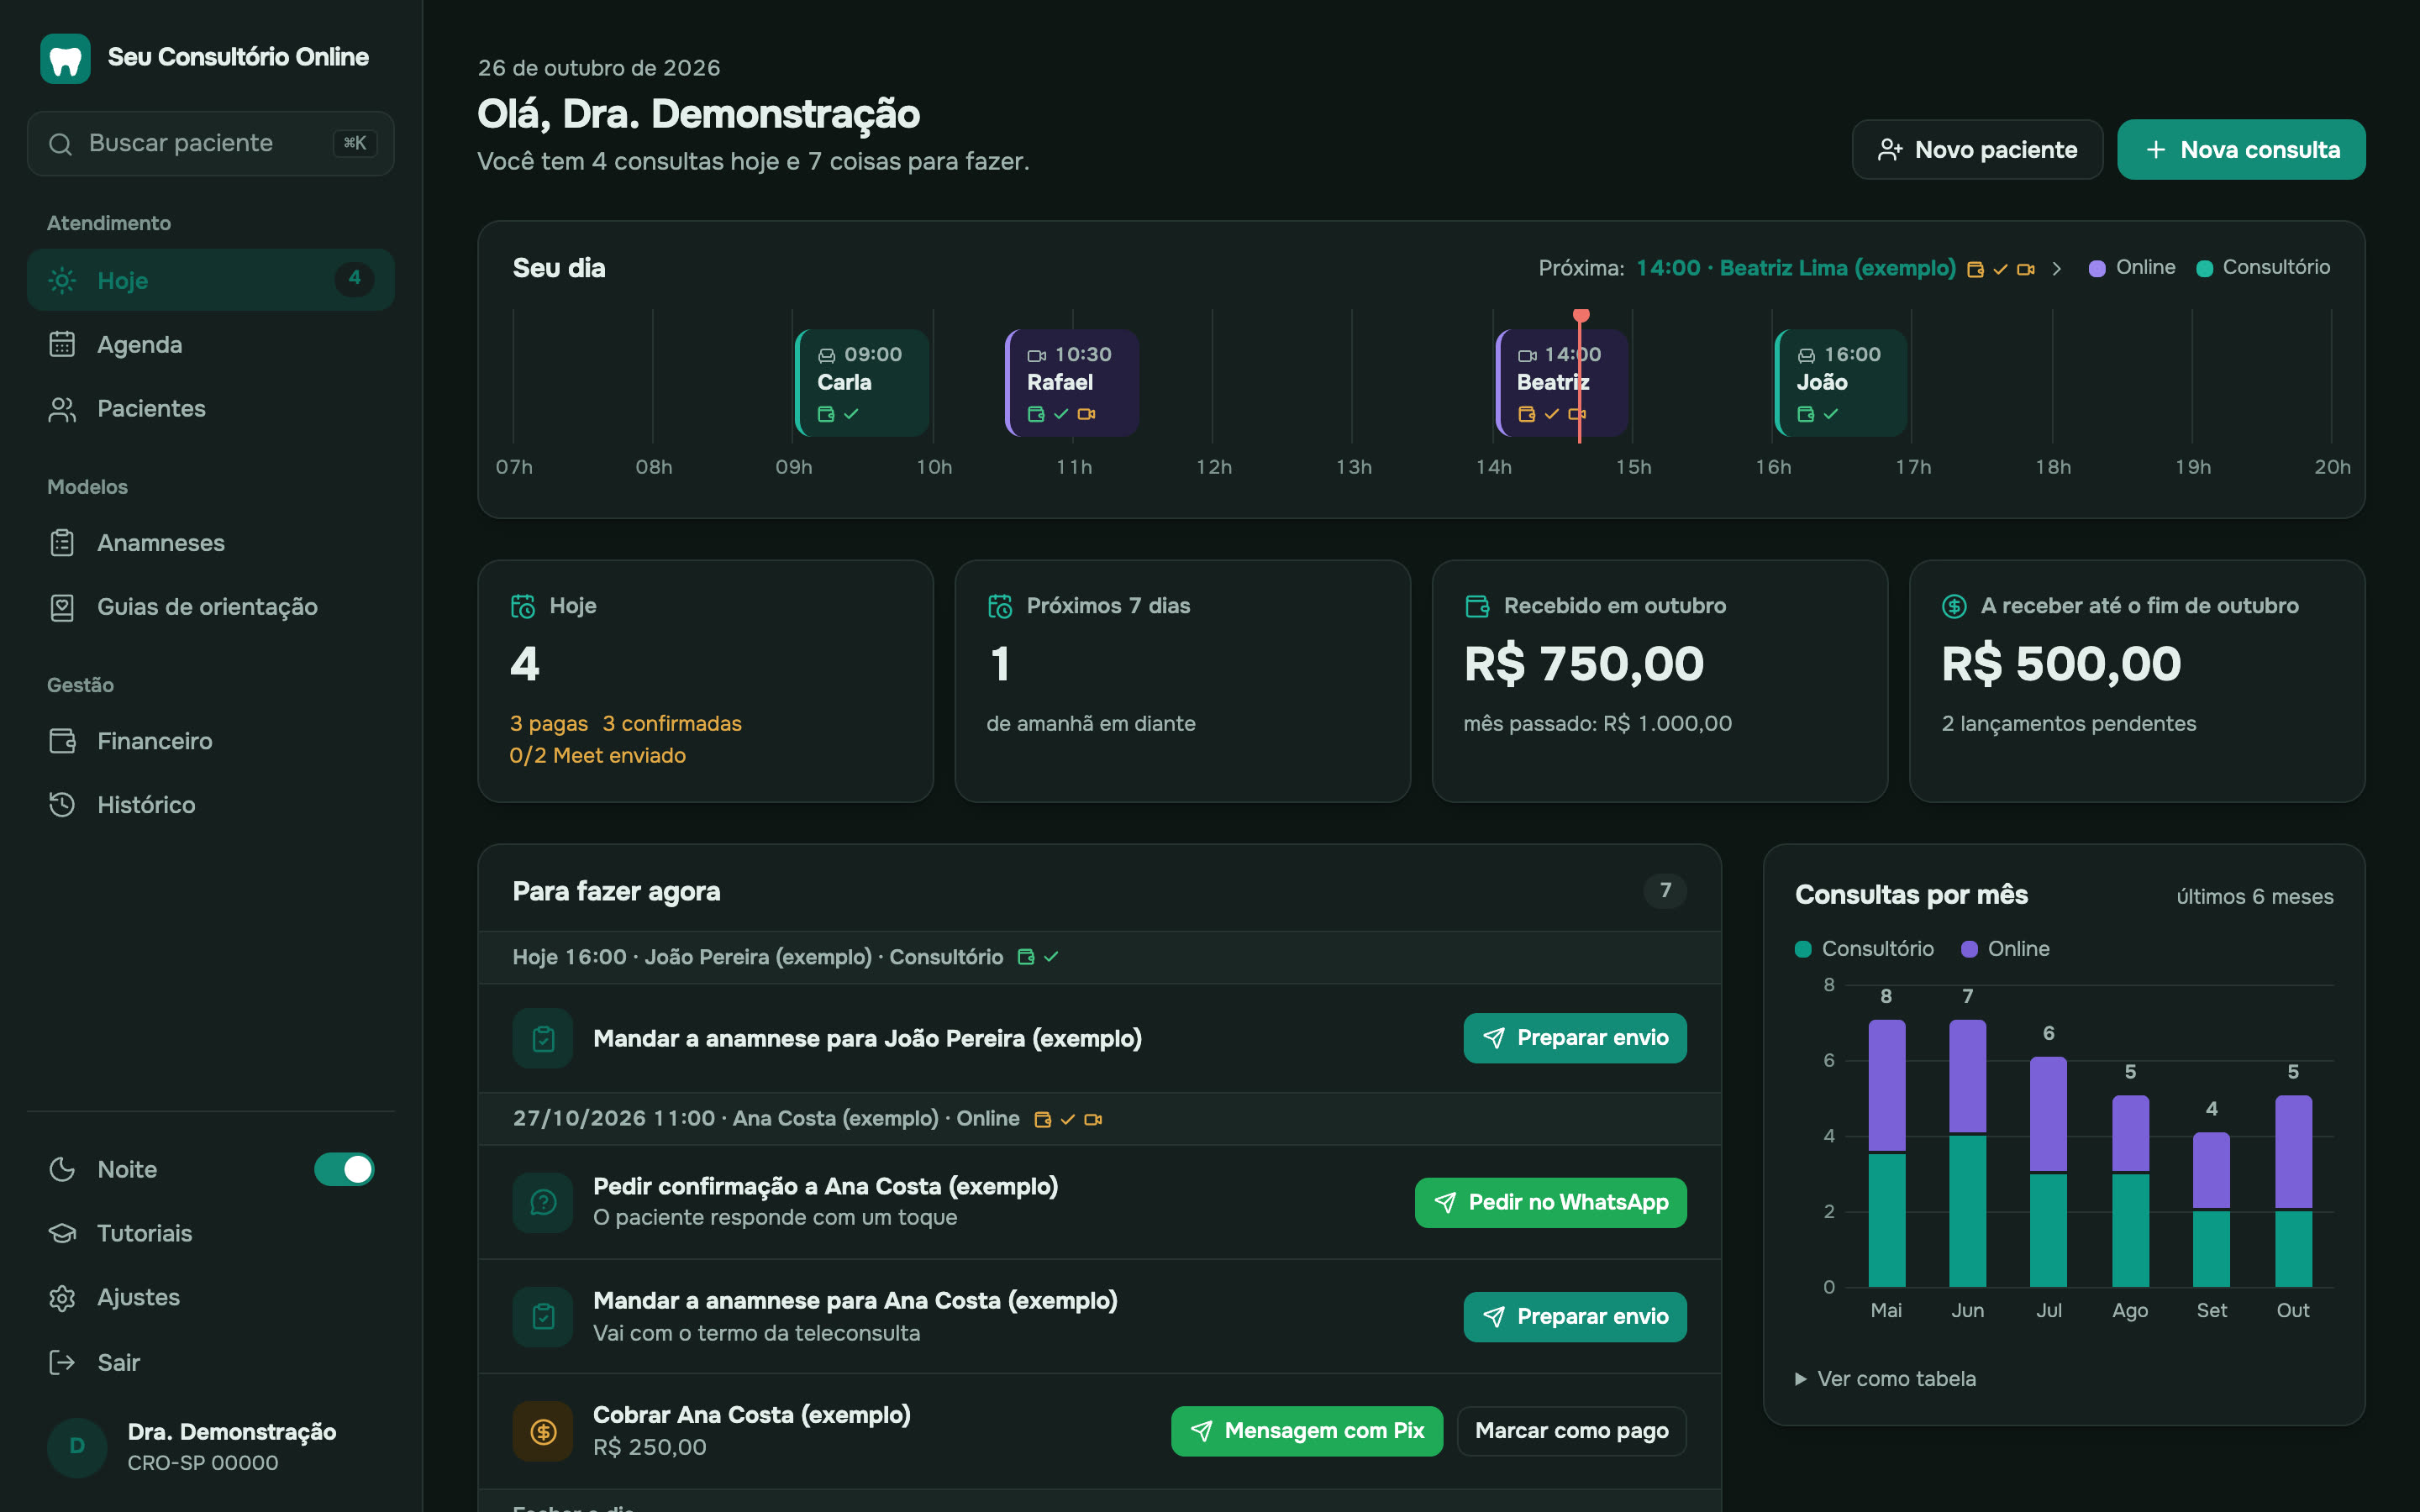Click the D avatar of Dra. Demonstração
Image resolution: width=2420 pixels, height=1512 pixels.
tap(77, 1446)
